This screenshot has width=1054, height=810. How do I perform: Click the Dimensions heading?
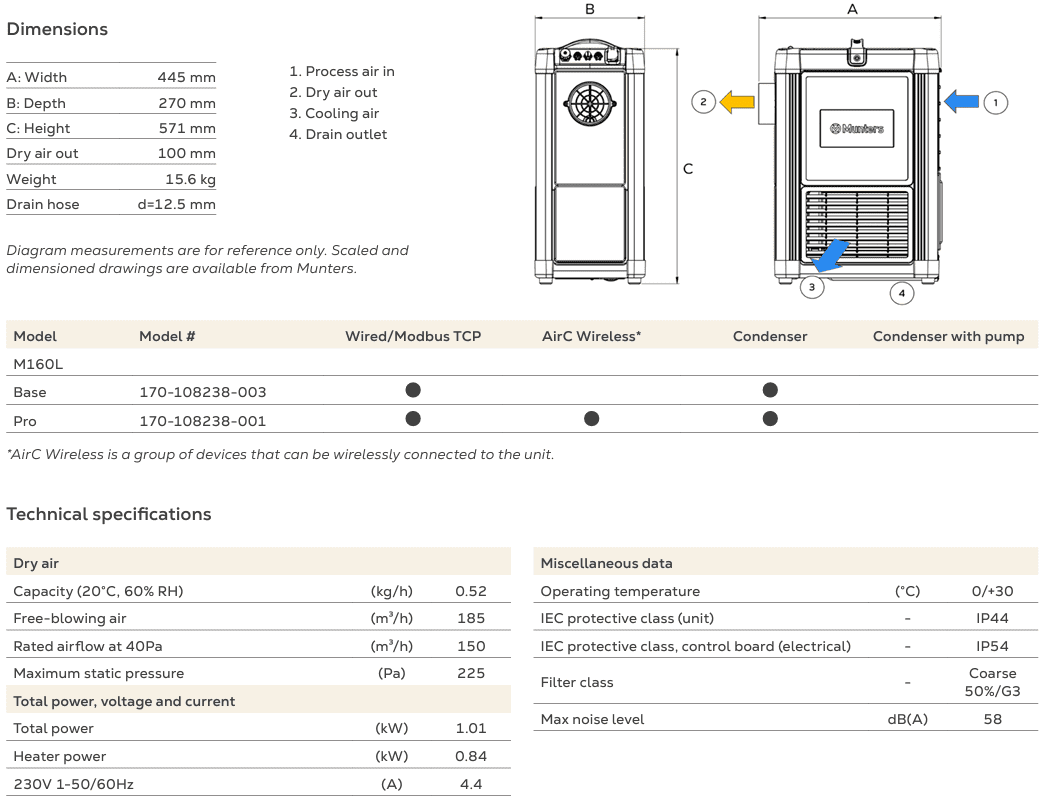57,29
